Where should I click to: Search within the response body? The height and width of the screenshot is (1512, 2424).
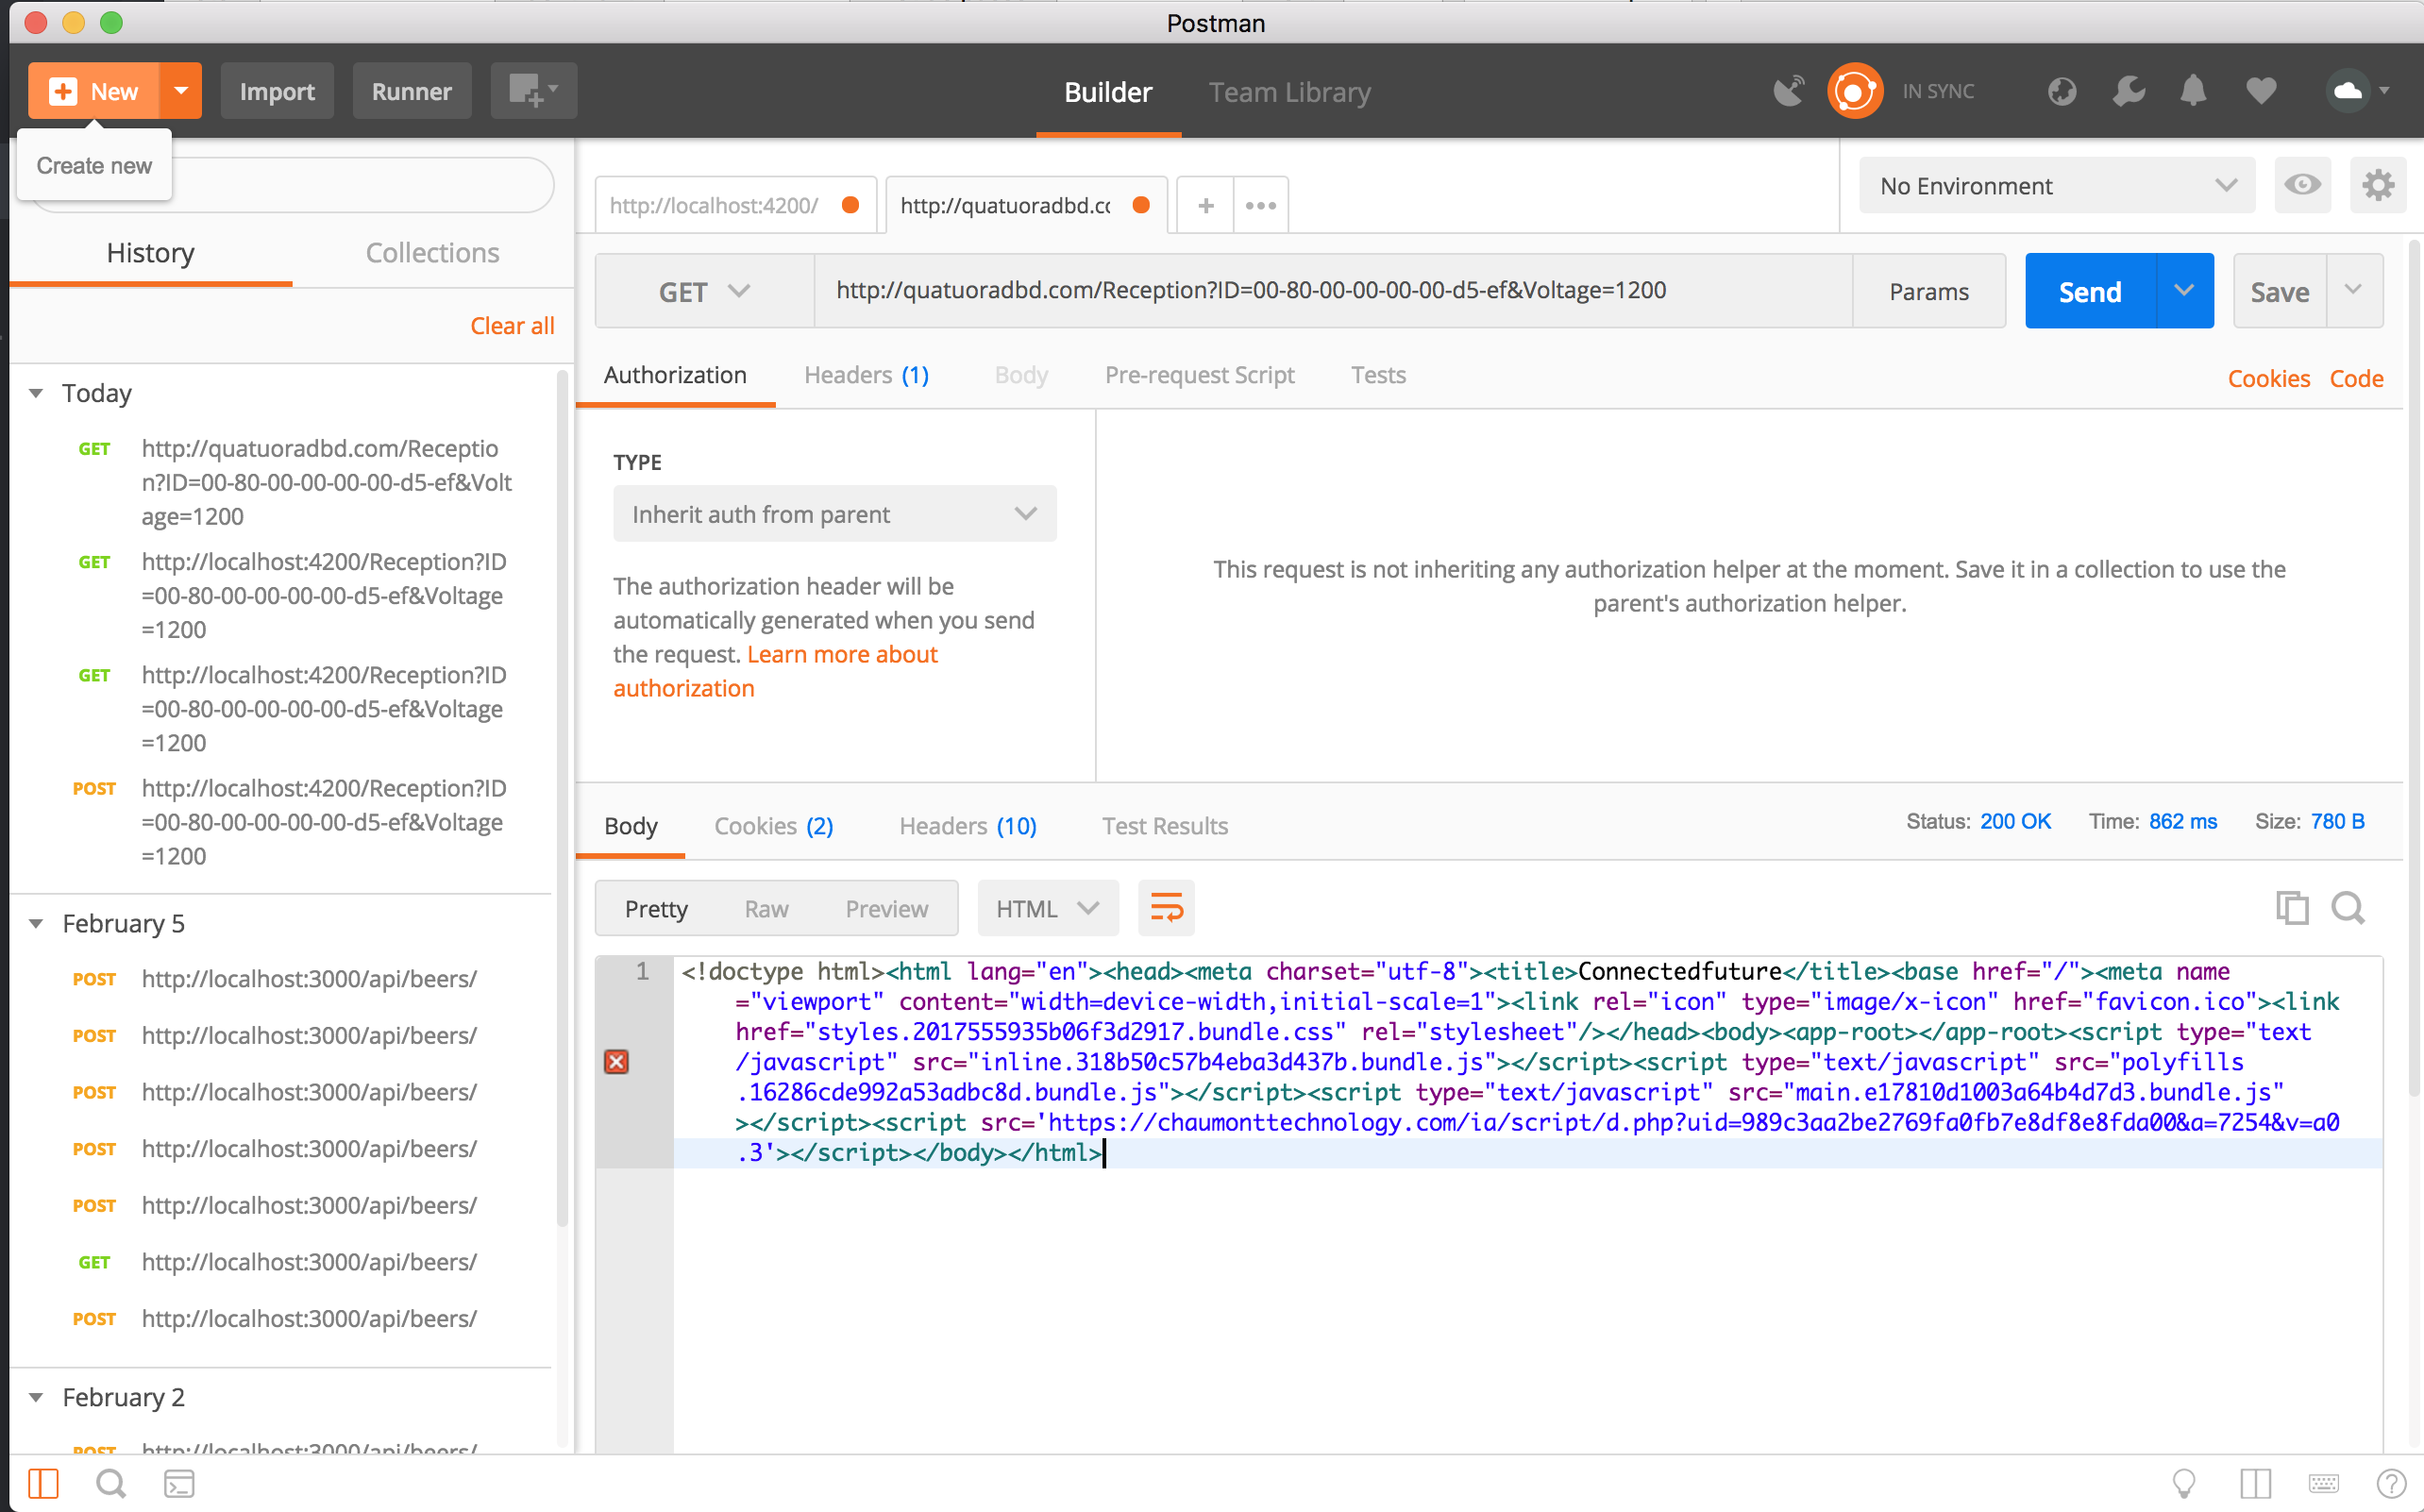click(x=2348, y=908)
